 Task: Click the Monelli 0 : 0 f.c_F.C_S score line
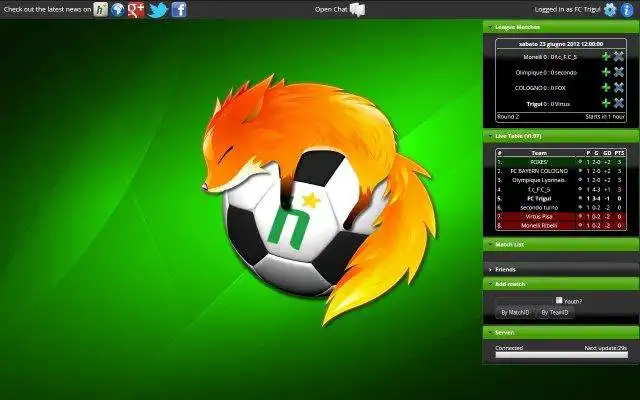click(550, 57)
